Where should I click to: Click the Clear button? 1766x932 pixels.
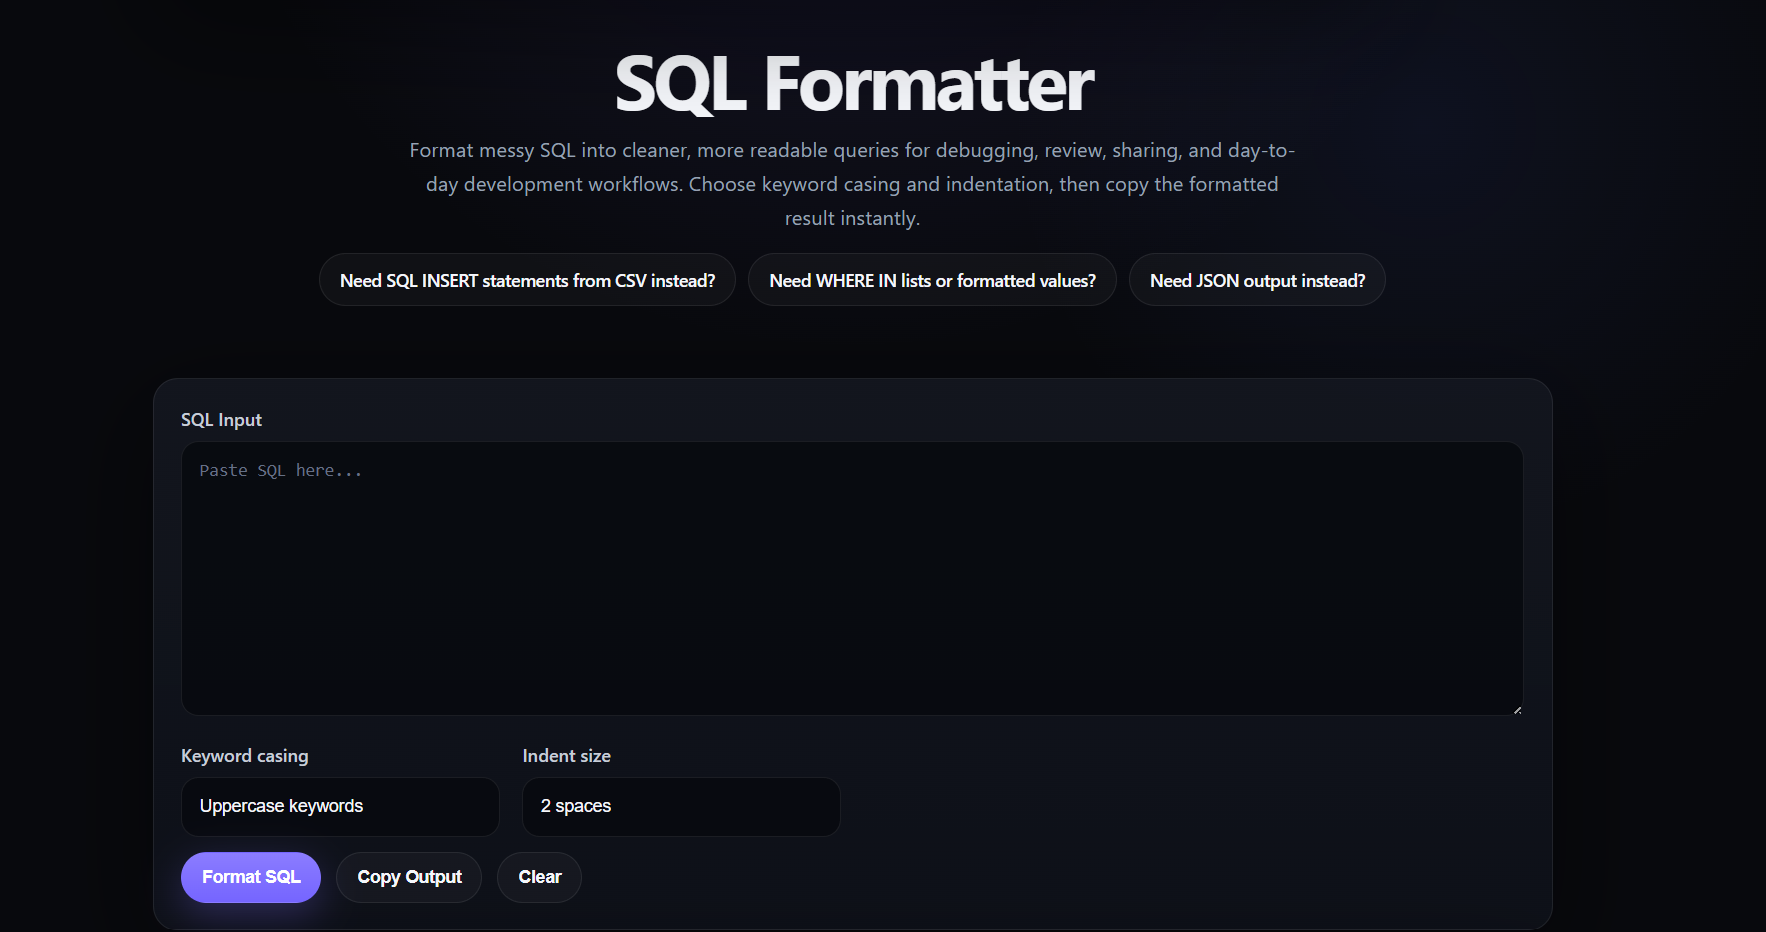539,878
